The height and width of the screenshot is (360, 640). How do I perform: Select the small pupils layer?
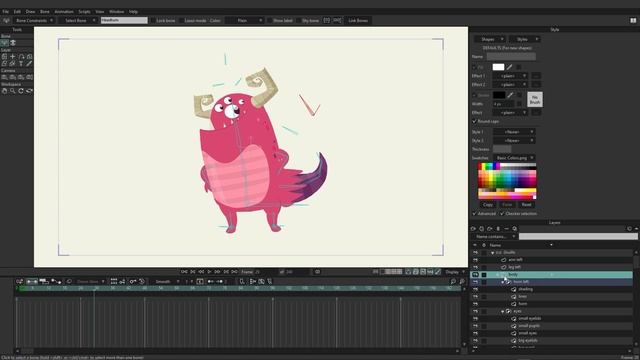(529, 326)
